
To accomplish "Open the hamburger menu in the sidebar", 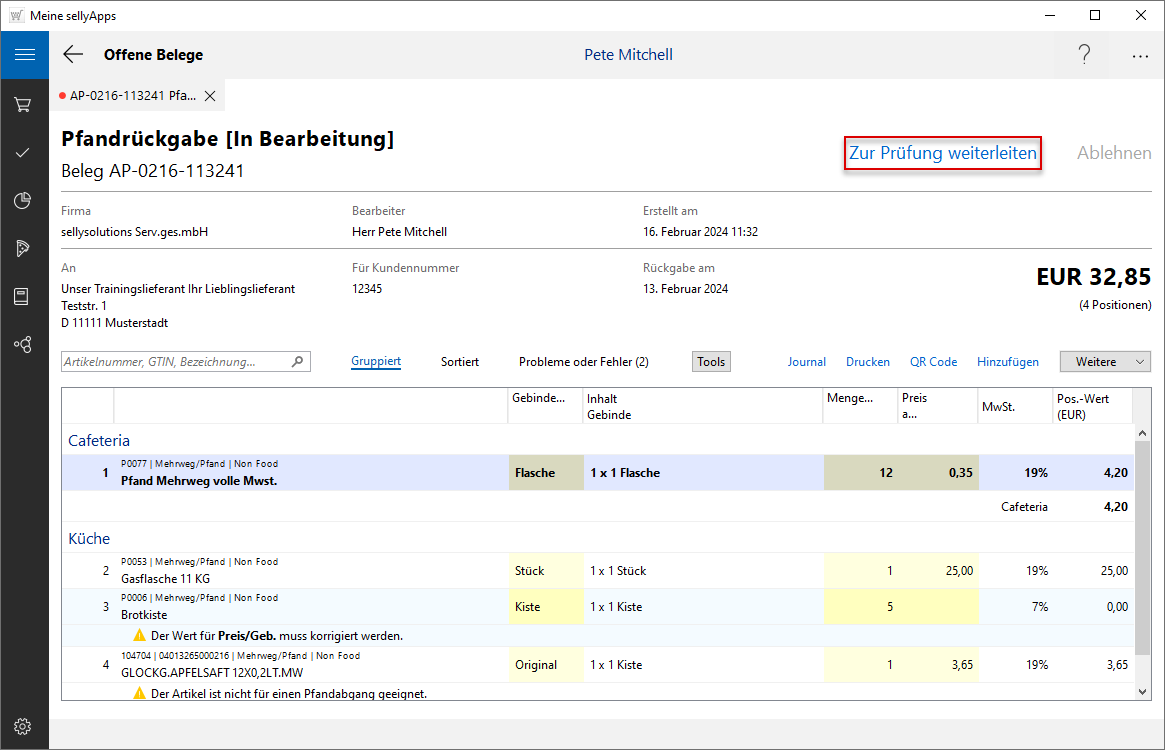I will 24,55.
